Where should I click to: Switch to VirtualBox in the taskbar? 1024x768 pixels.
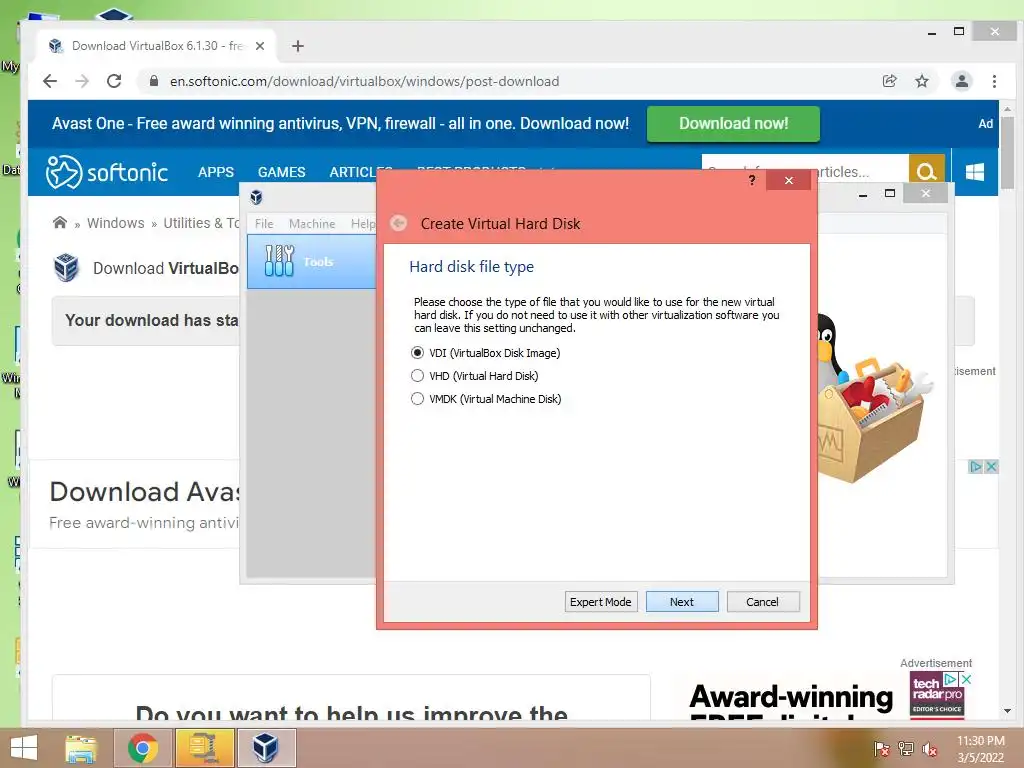[x=266, y=748]
